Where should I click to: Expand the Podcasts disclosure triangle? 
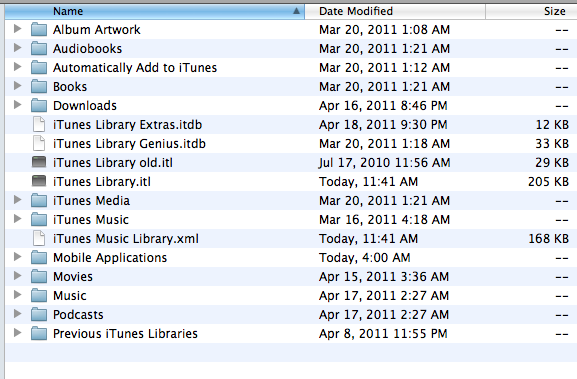point(17,314)
